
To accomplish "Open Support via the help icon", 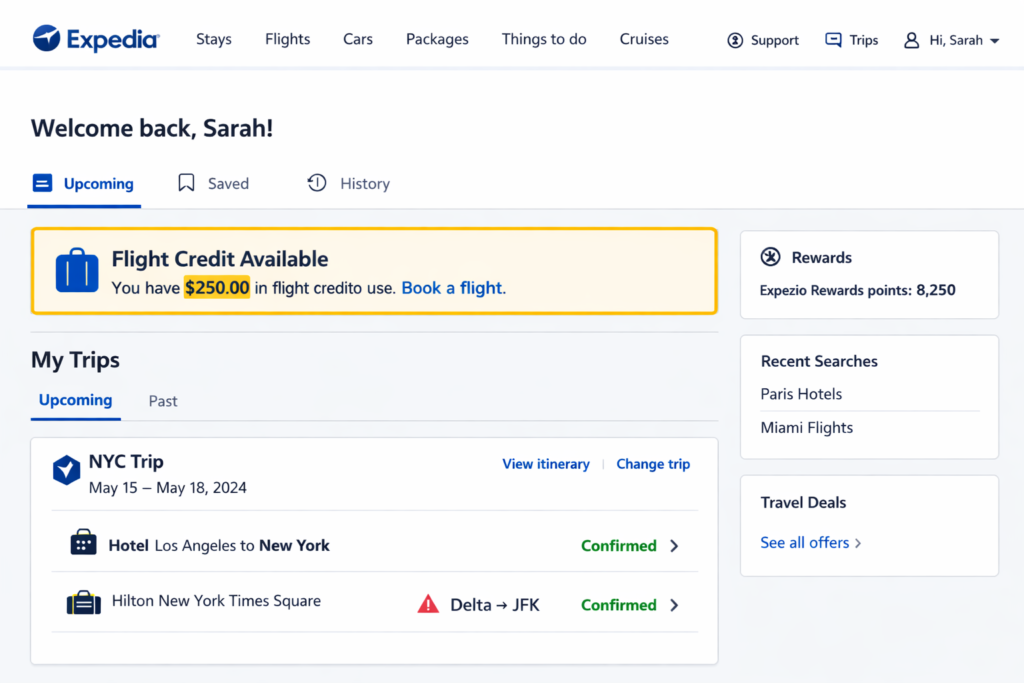I will click(x=735, y=40).
